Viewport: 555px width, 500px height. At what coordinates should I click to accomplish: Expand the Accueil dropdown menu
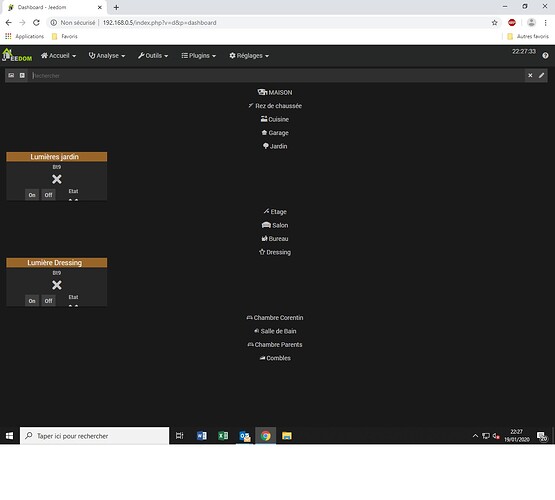(x=58, y=56)
